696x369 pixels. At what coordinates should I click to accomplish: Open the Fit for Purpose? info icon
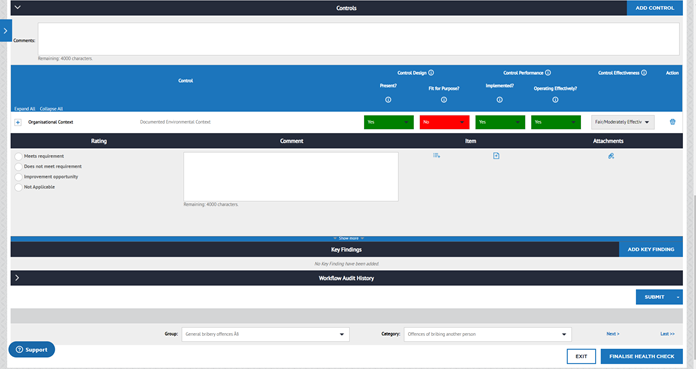click(444, 100)
